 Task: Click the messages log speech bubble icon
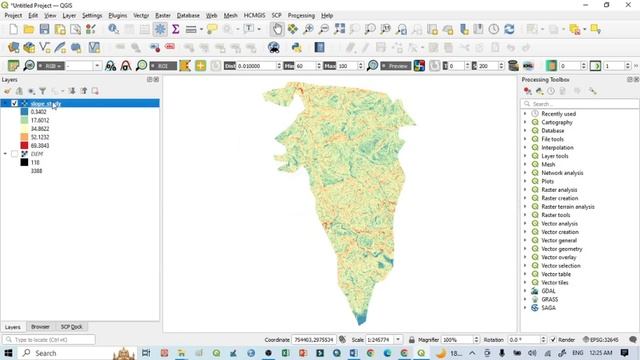point(633,340)
